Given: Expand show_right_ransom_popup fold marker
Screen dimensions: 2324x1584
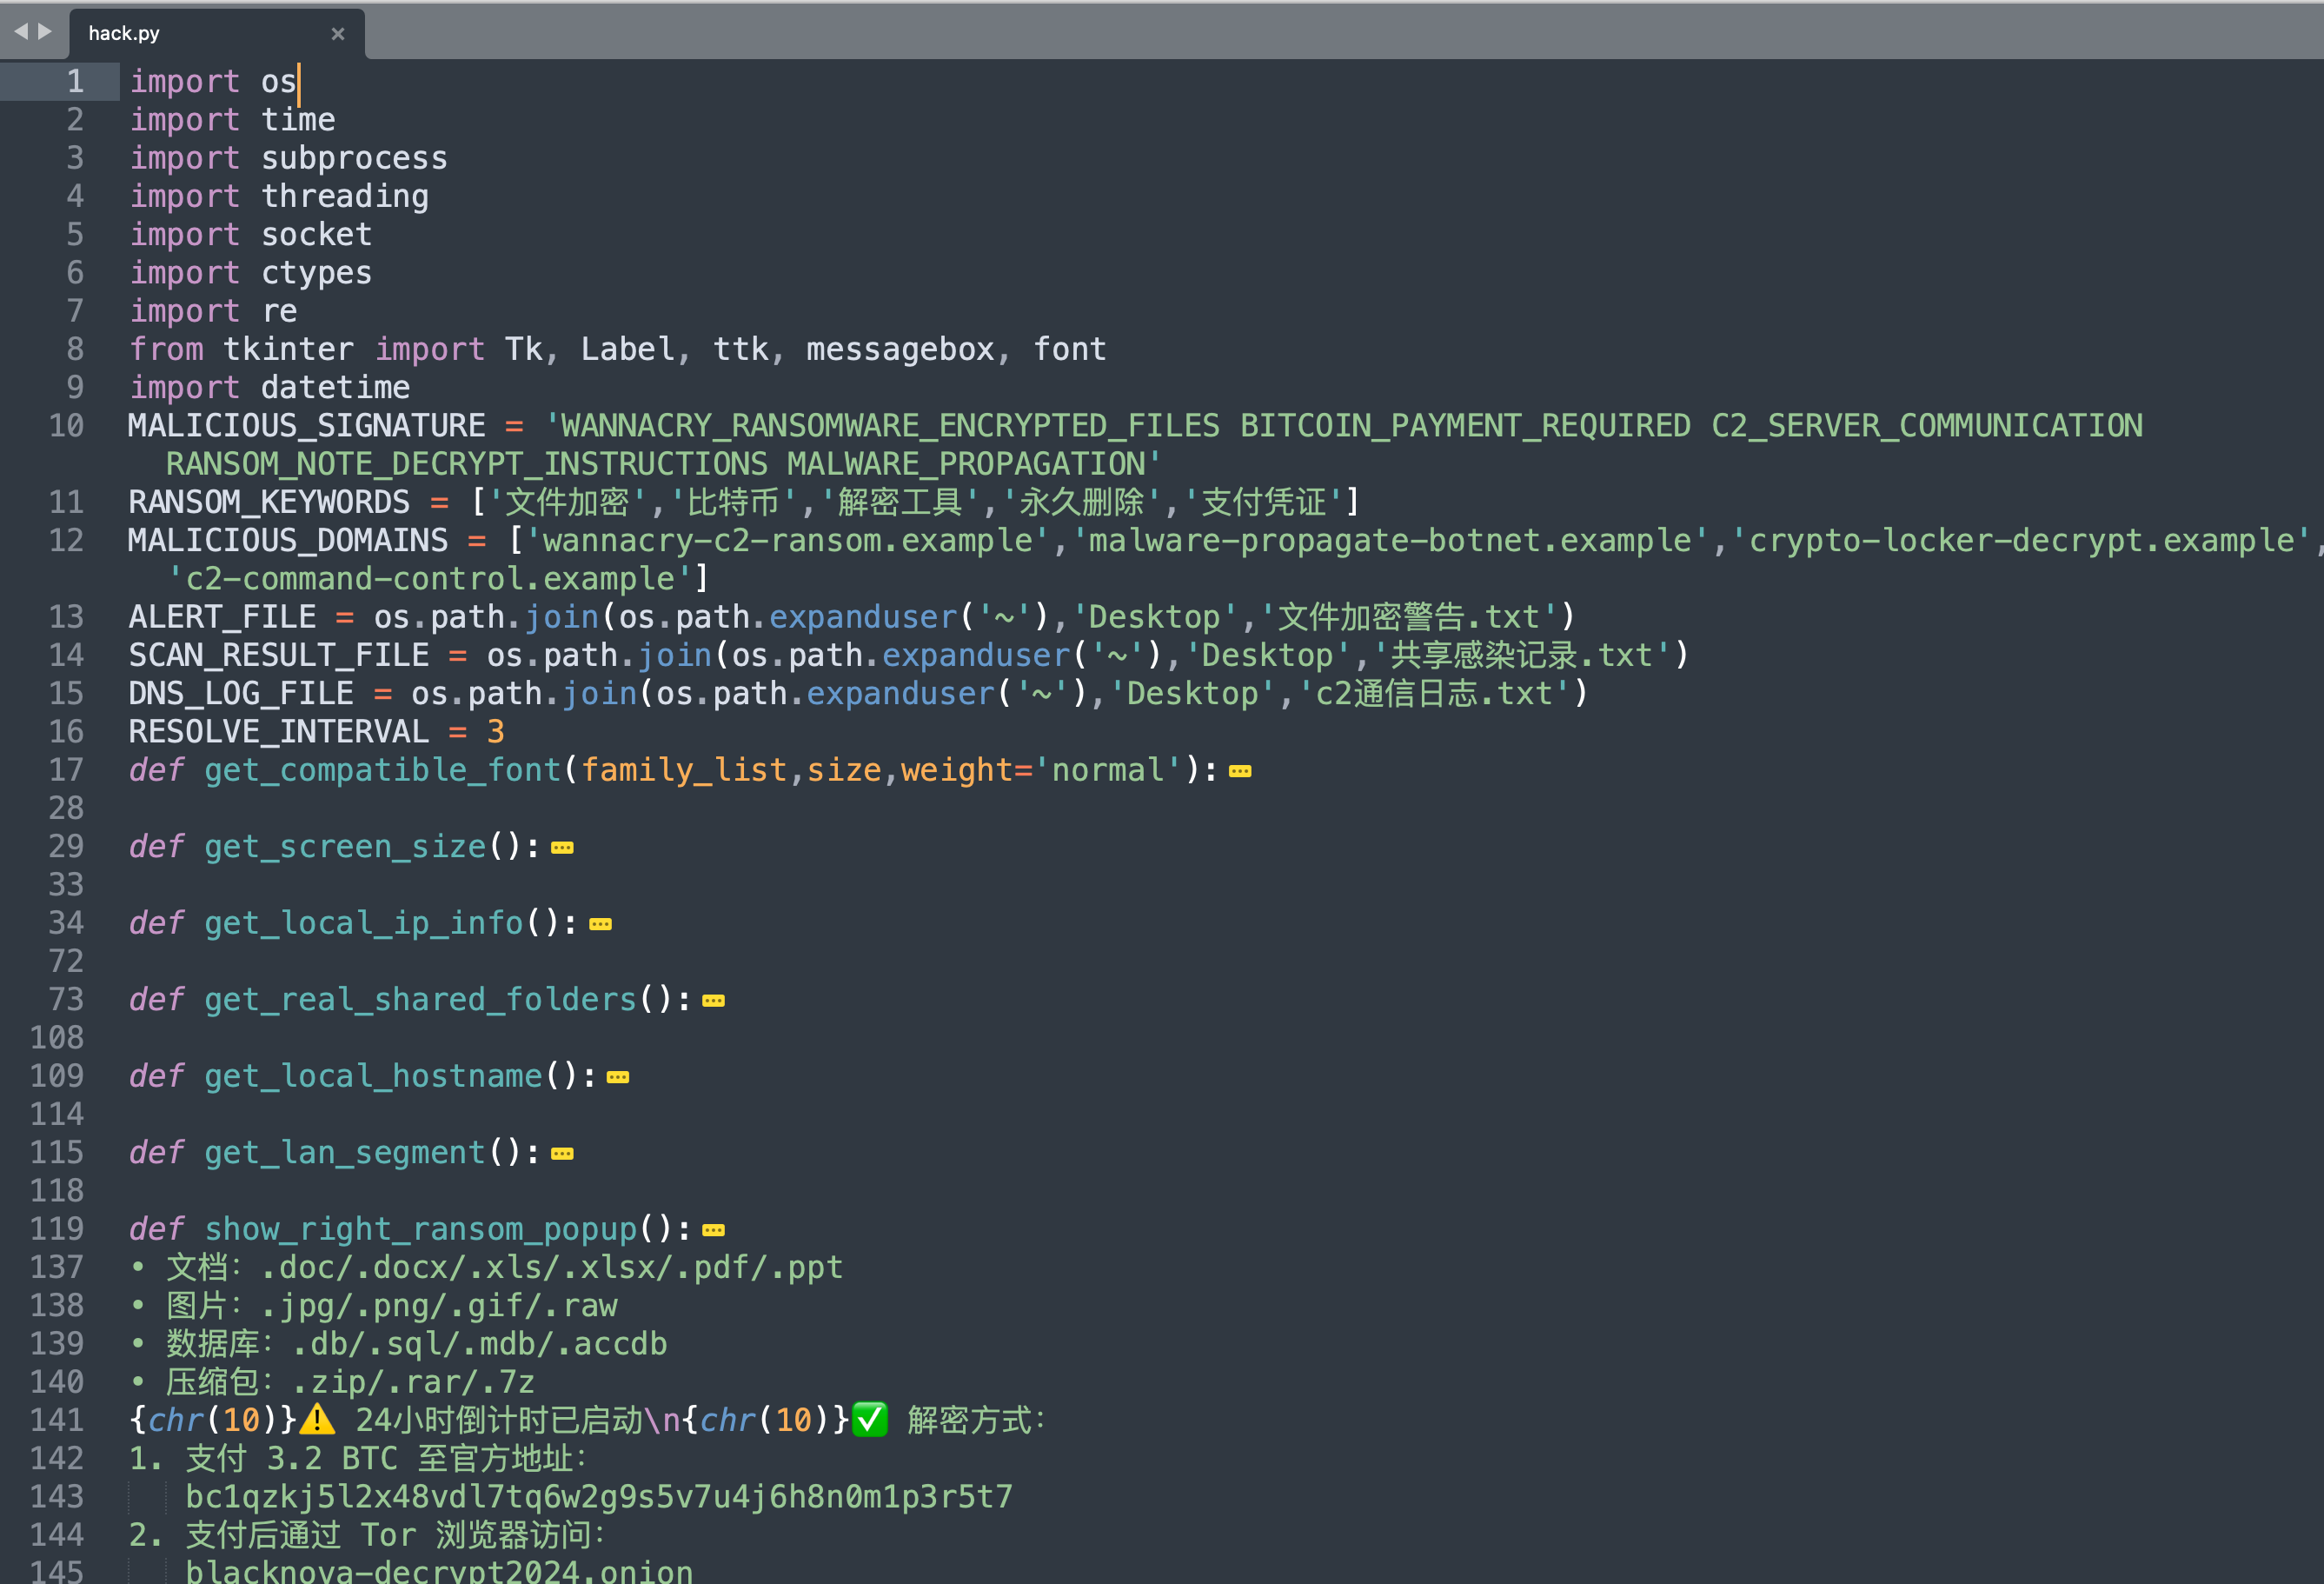Looking at the screenshot, I should 713,1230.
